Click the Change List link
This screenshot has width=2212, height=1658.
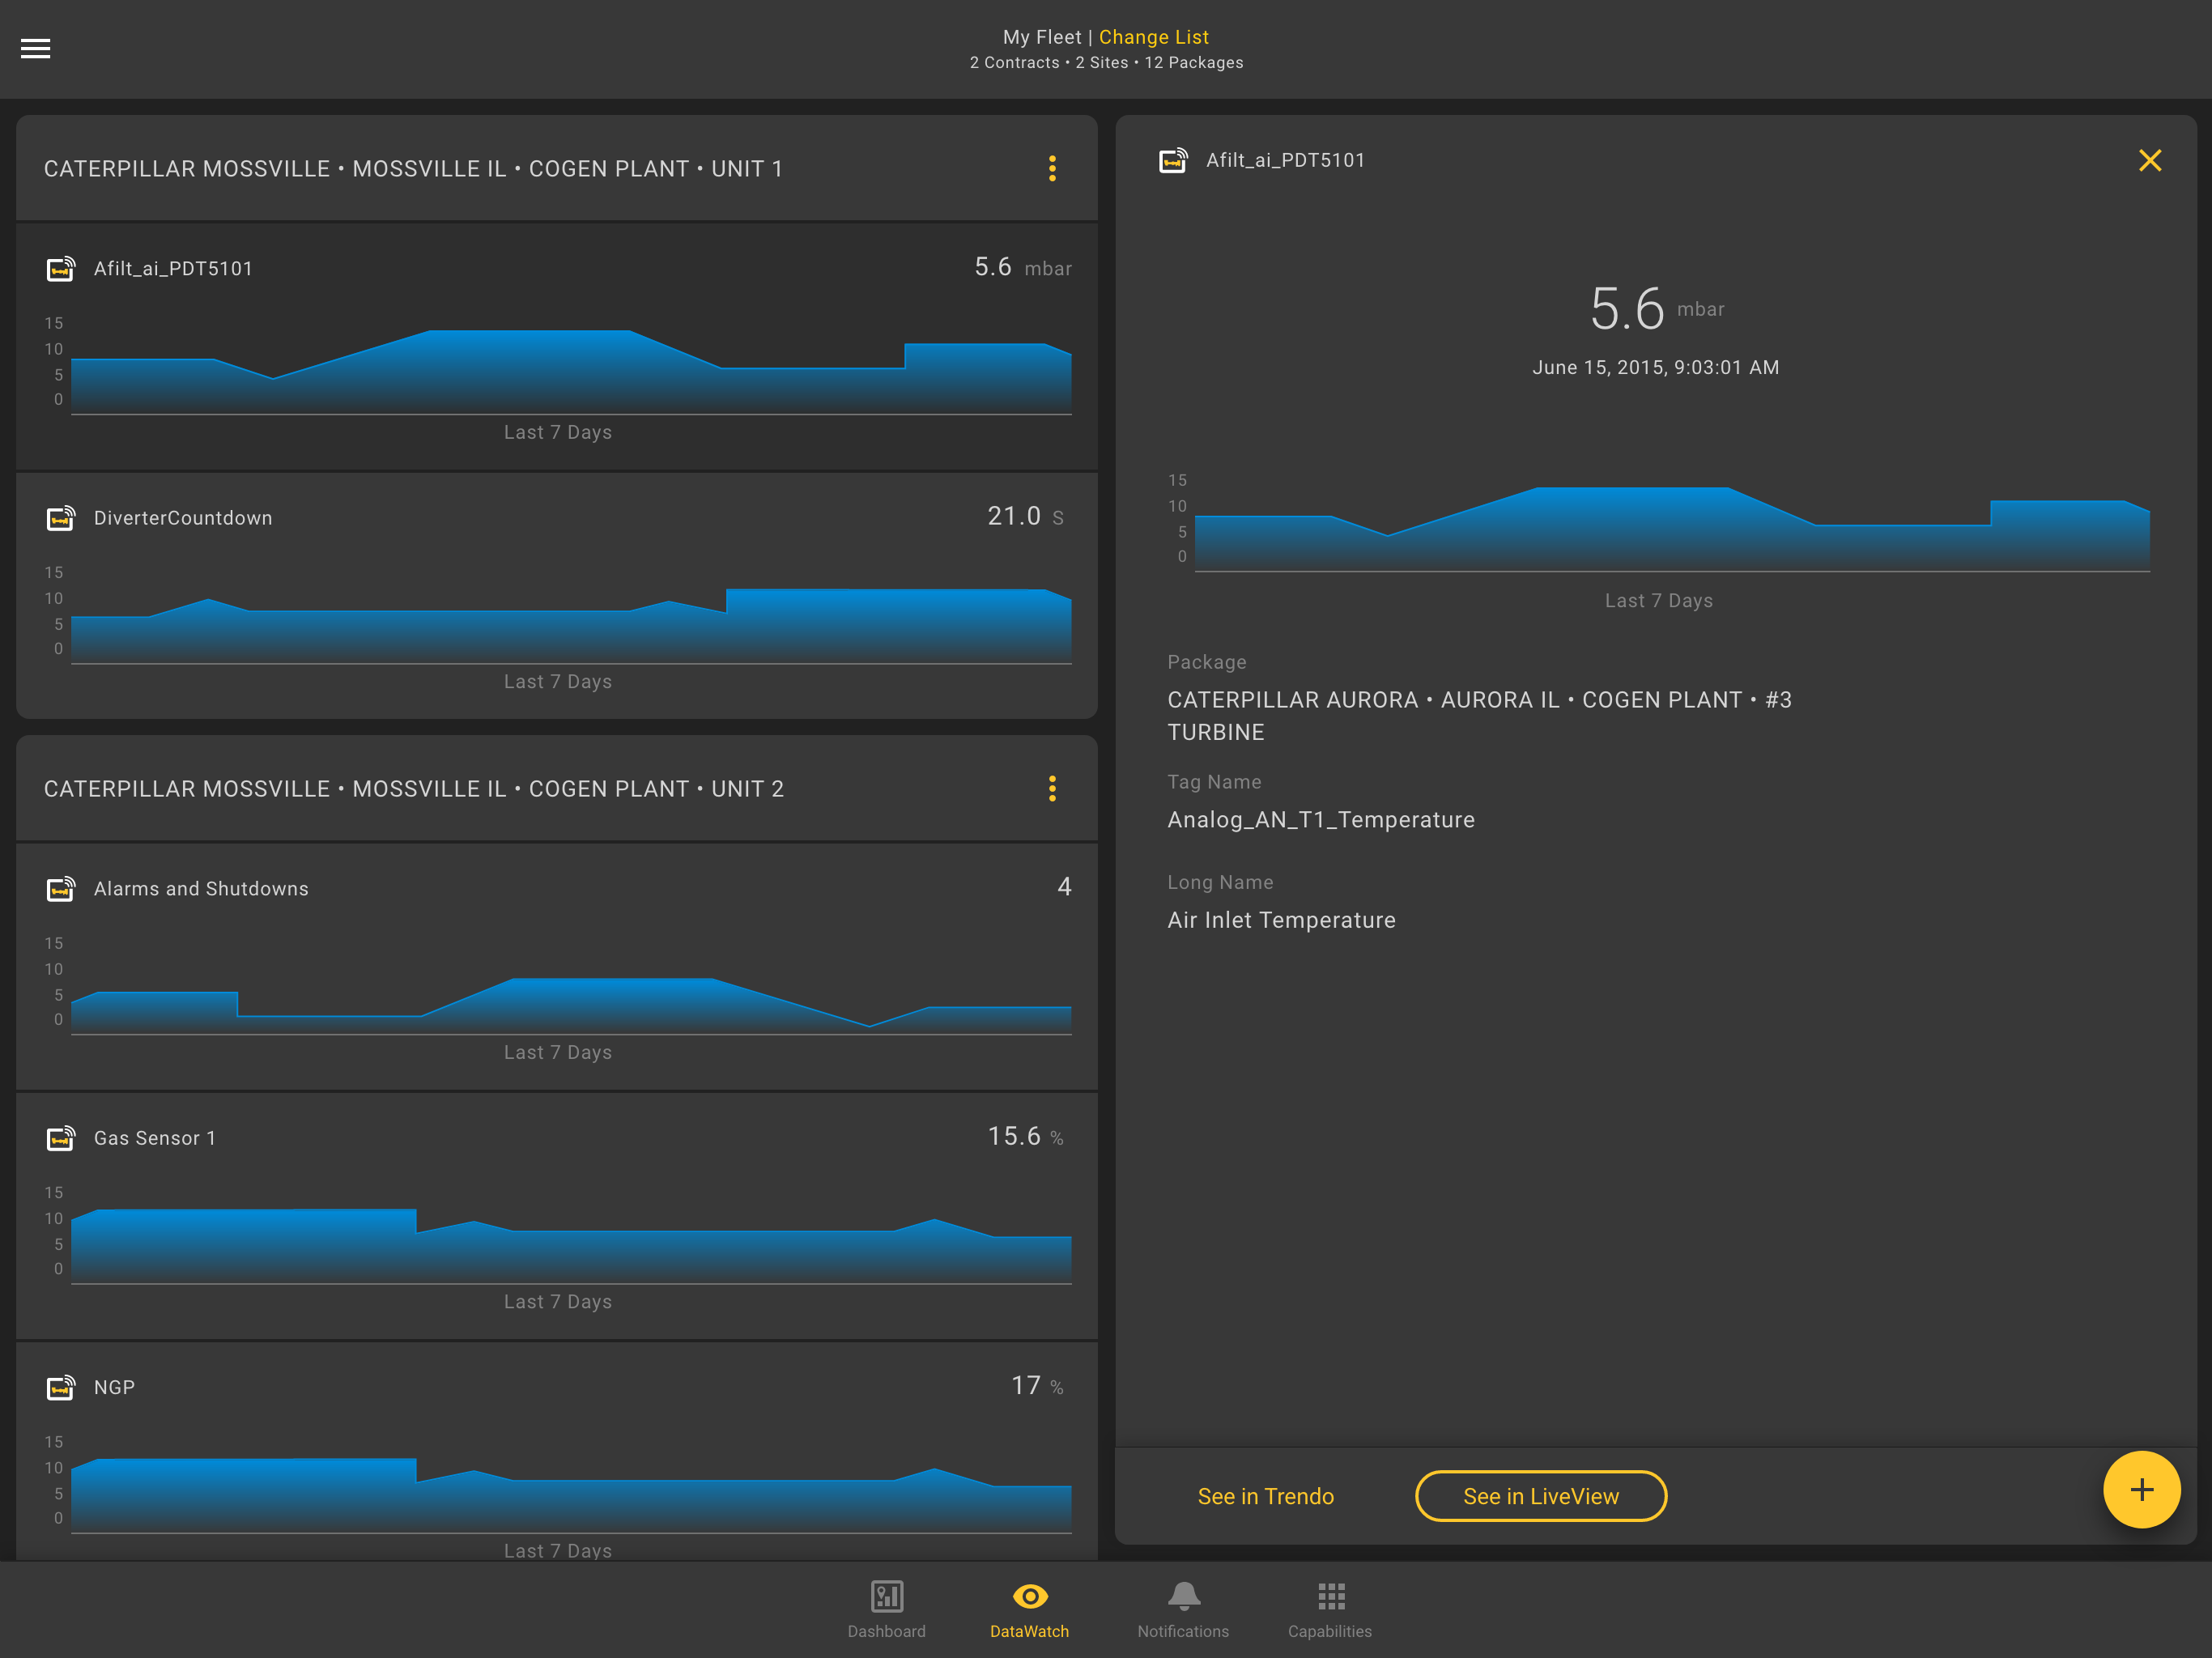click(x=1154, y=37)
